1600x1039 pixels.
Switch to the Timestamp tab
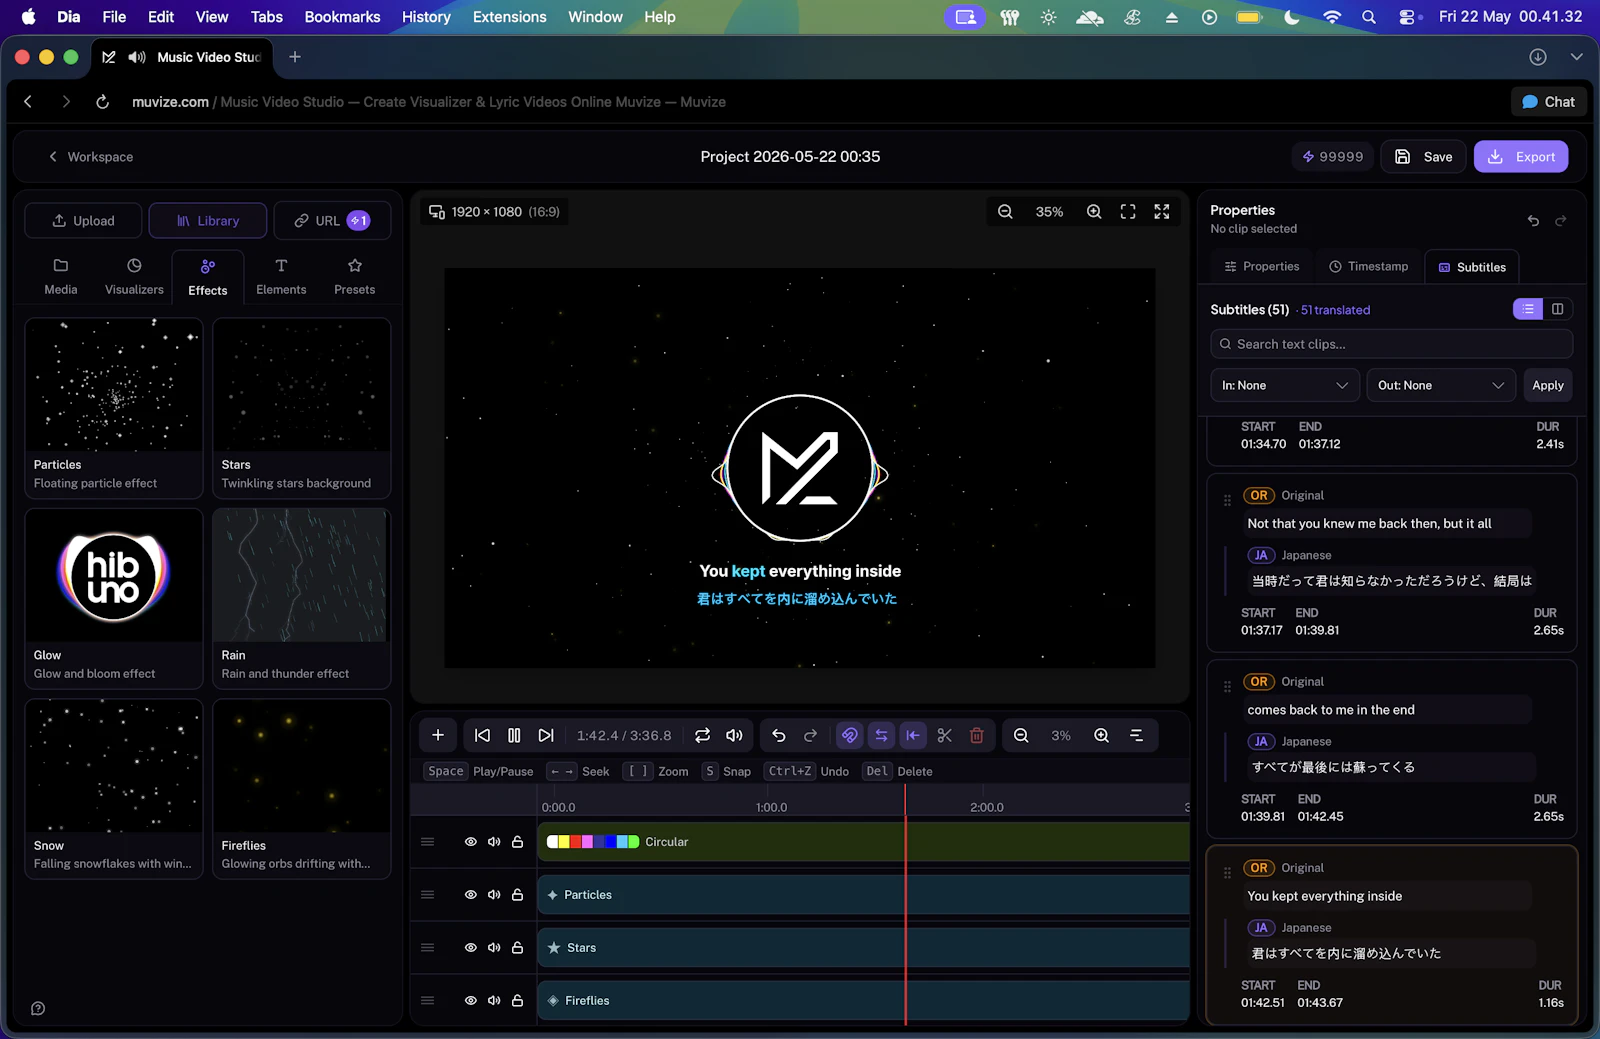pyautogui.click(x=1368, y=266)
